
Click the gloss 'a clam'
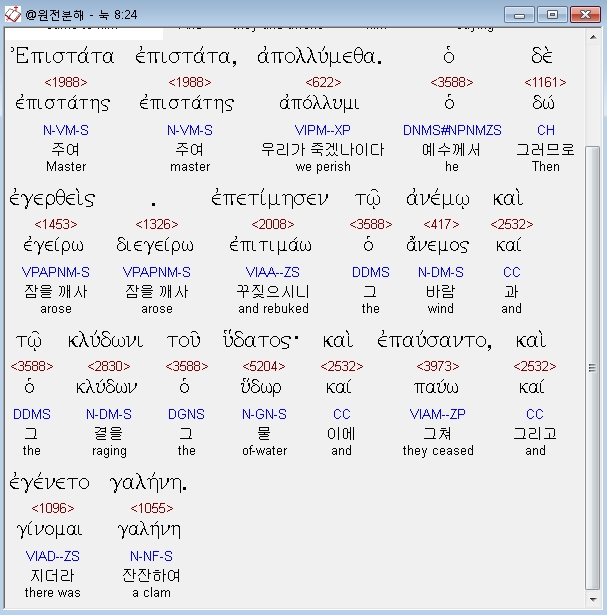151,593
